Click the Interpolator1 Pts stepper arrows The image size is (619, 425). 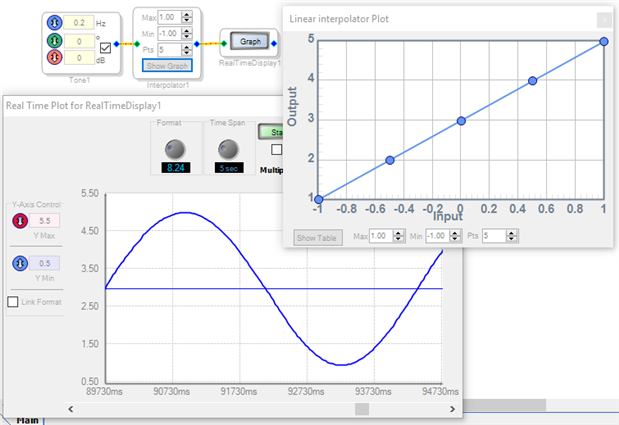[187, 50]
